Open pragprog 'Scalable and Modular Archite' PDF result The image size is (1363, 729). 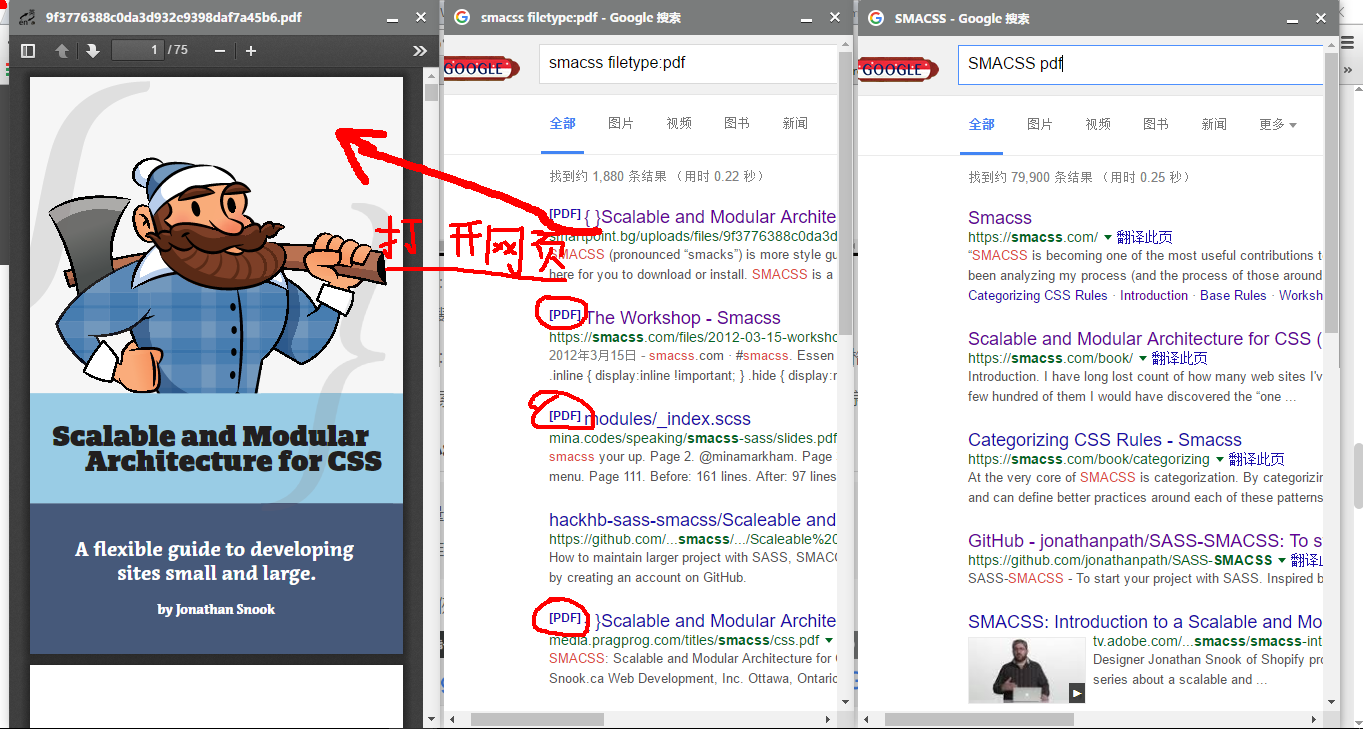tap(716, 621)
